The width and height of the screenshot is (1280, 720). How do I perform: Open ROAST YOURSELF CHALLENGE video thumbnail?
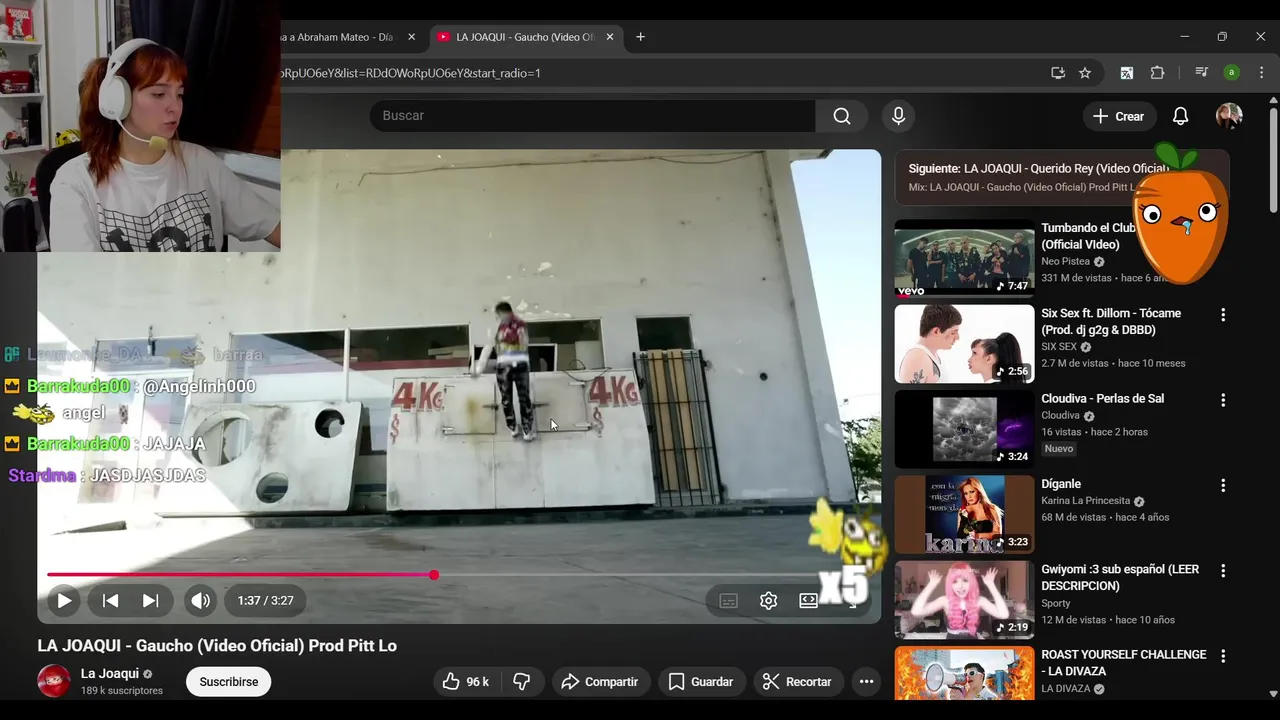[x=964, y=673]
